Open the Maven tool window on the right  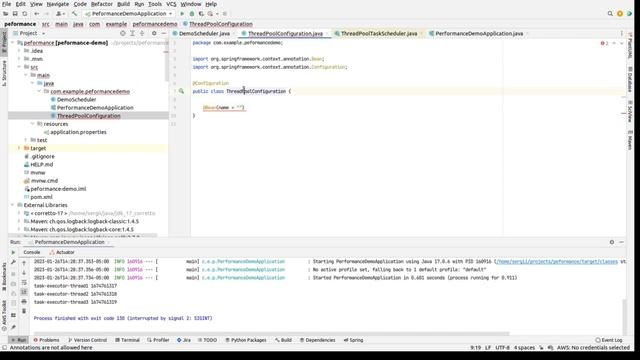630,140
